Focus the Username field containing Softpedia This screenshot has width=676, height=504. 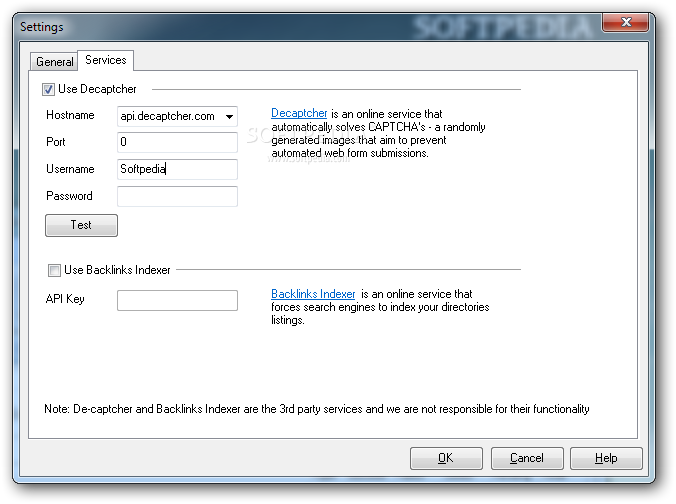point(177,169)
